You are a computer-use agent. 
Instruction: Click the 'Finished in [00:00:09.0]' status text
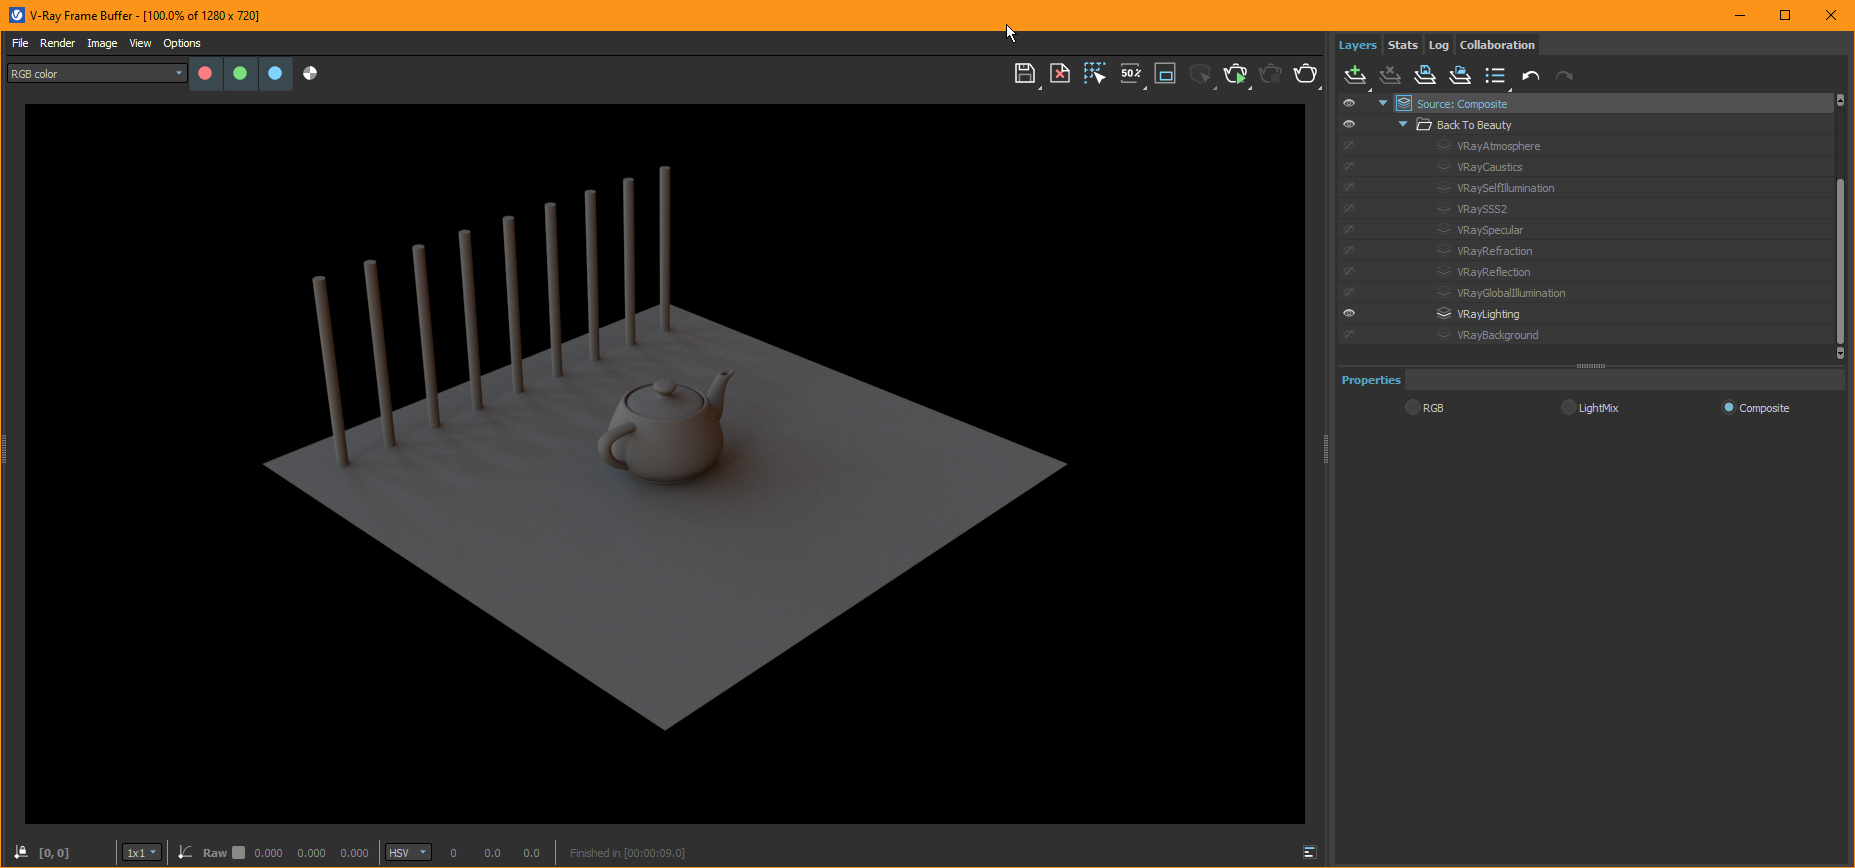tap(627, 853)
